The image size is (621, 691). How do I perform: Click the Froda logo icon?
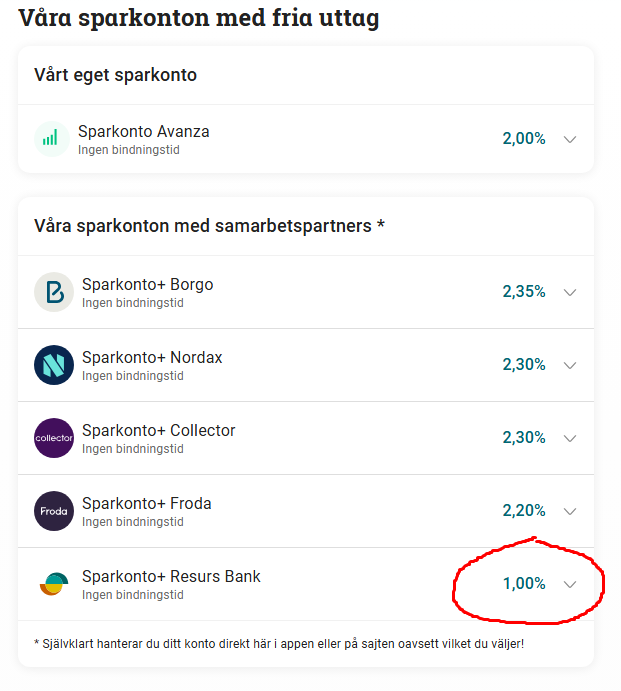click(54, 511)
